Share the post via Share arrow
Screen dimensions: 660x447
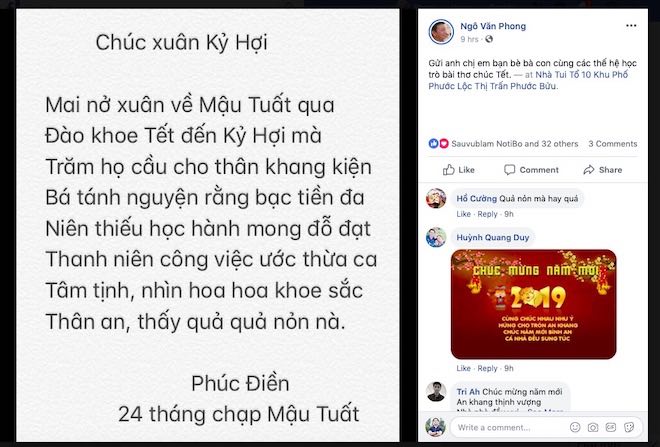coord(603,170)
